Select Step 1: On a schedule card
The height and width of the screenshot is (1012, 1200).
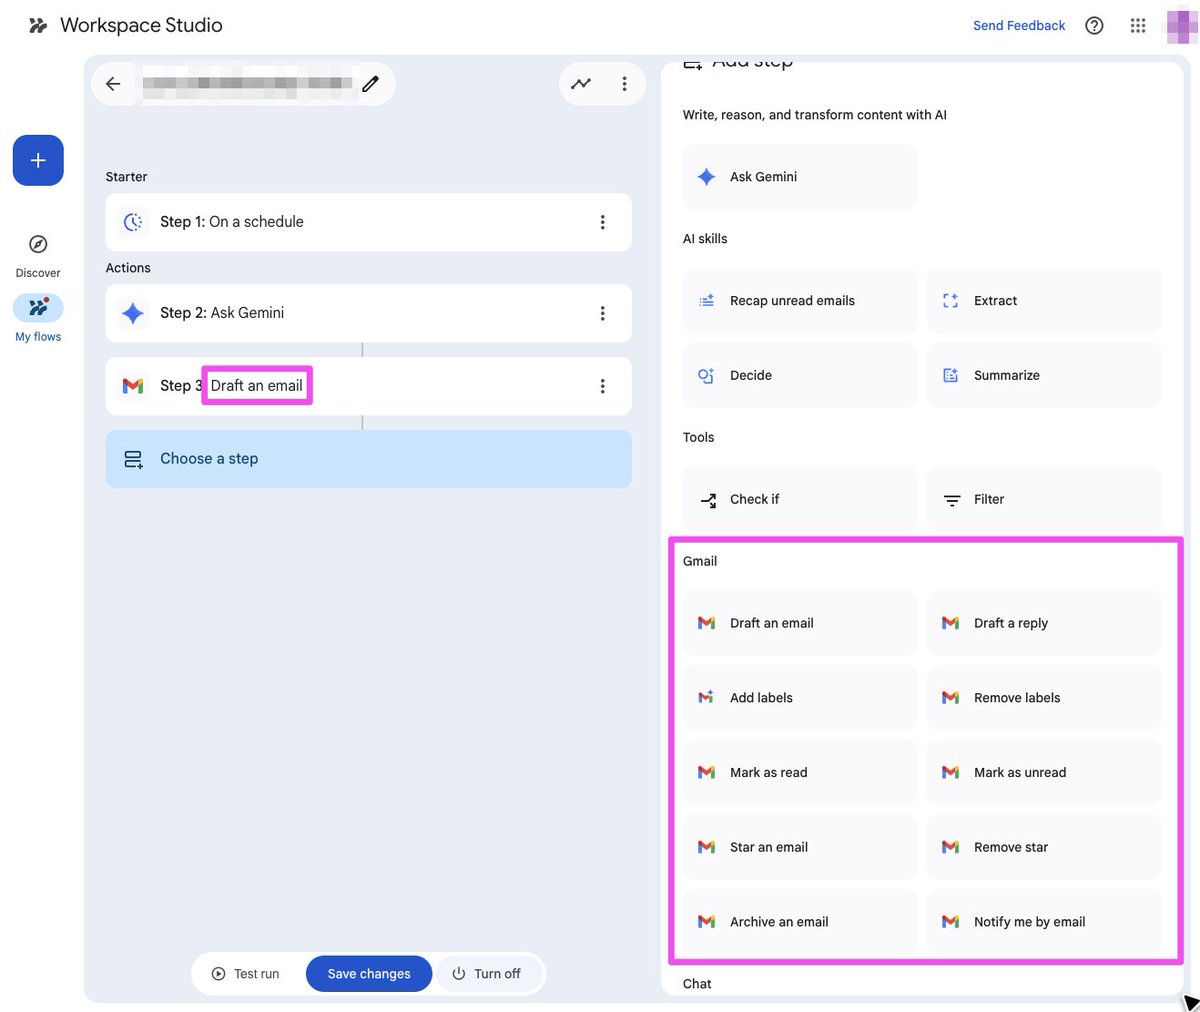[x=368, y=222]
